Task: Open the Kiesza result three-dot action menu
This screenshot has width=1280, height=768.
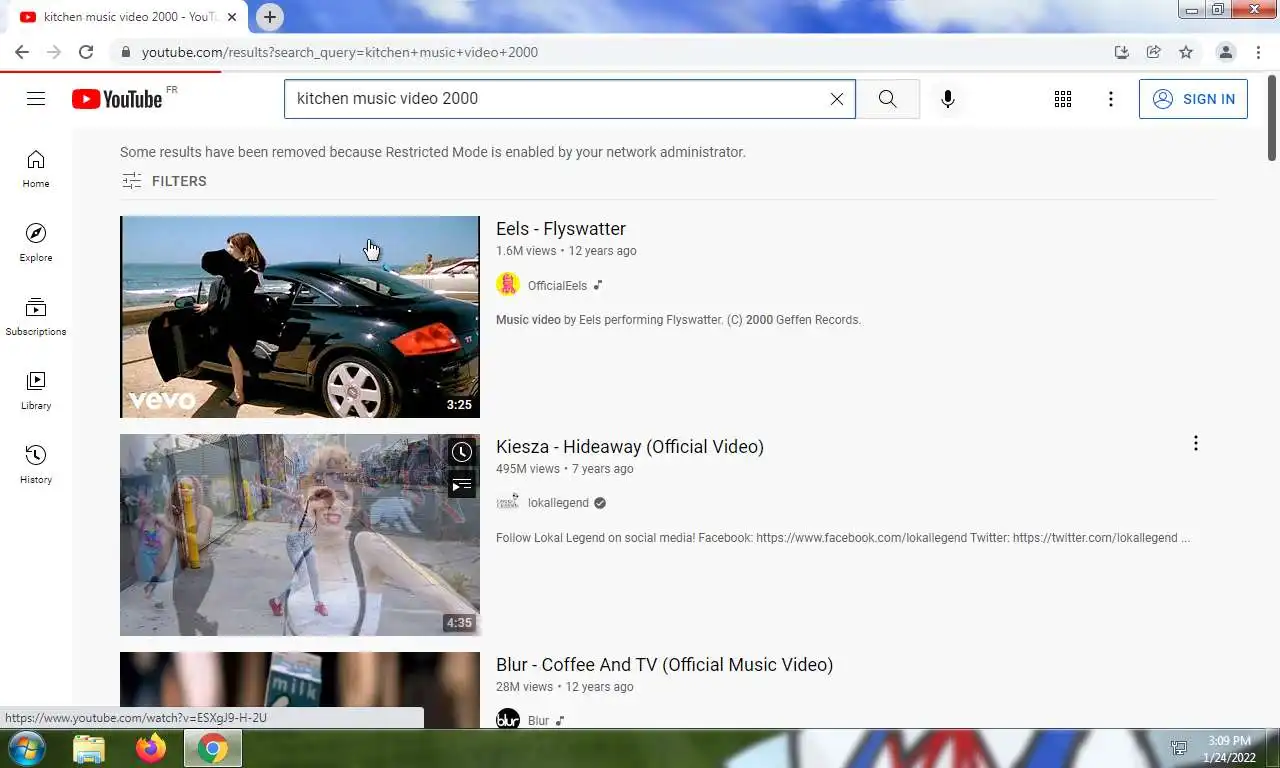Action: point(1195,443)
